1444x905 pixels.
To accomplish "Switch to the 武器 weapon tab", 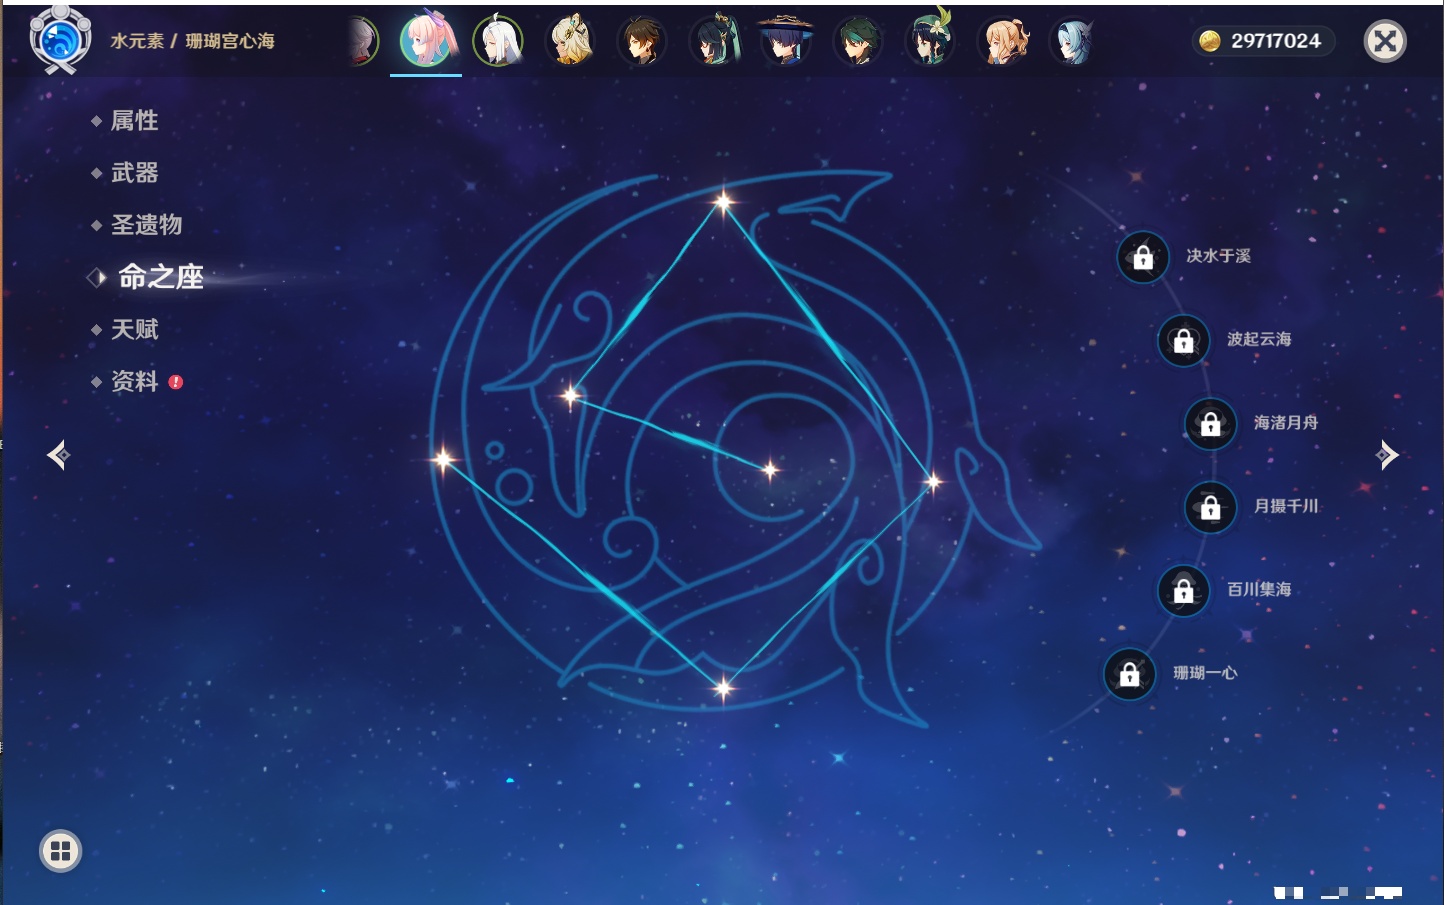I will point(134,173).
